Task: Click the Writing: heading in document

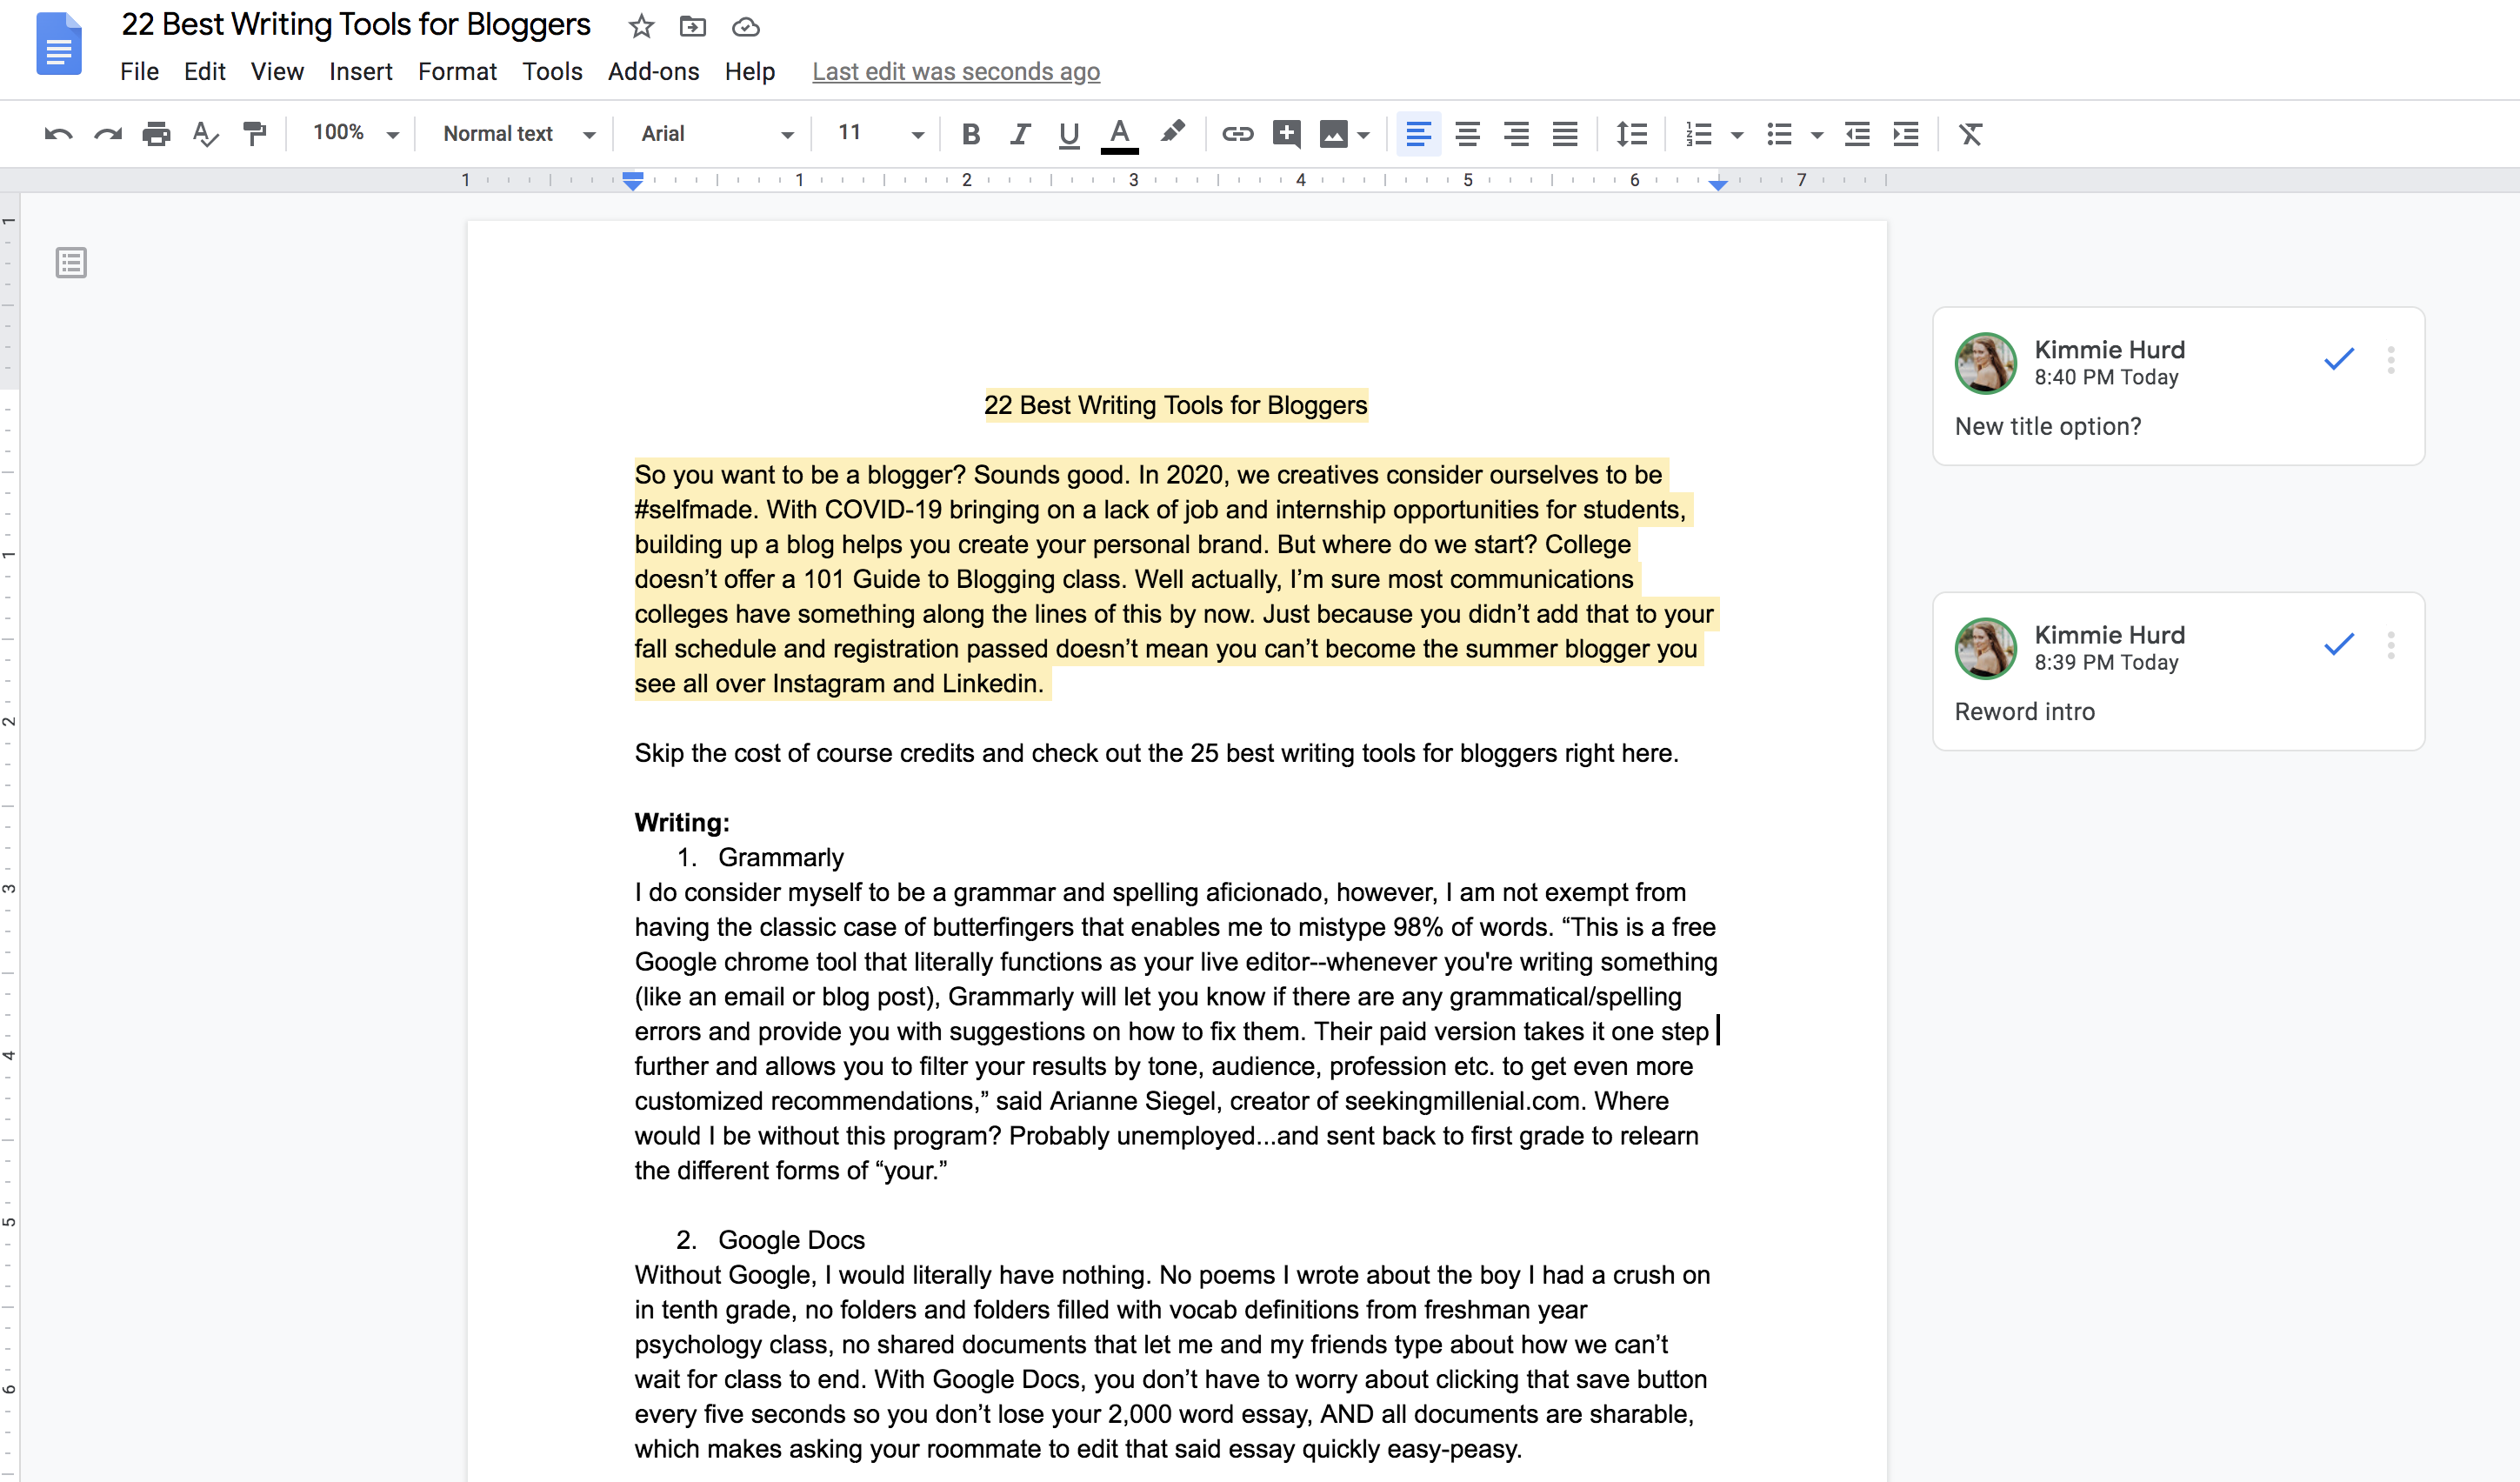Action: 682,822
